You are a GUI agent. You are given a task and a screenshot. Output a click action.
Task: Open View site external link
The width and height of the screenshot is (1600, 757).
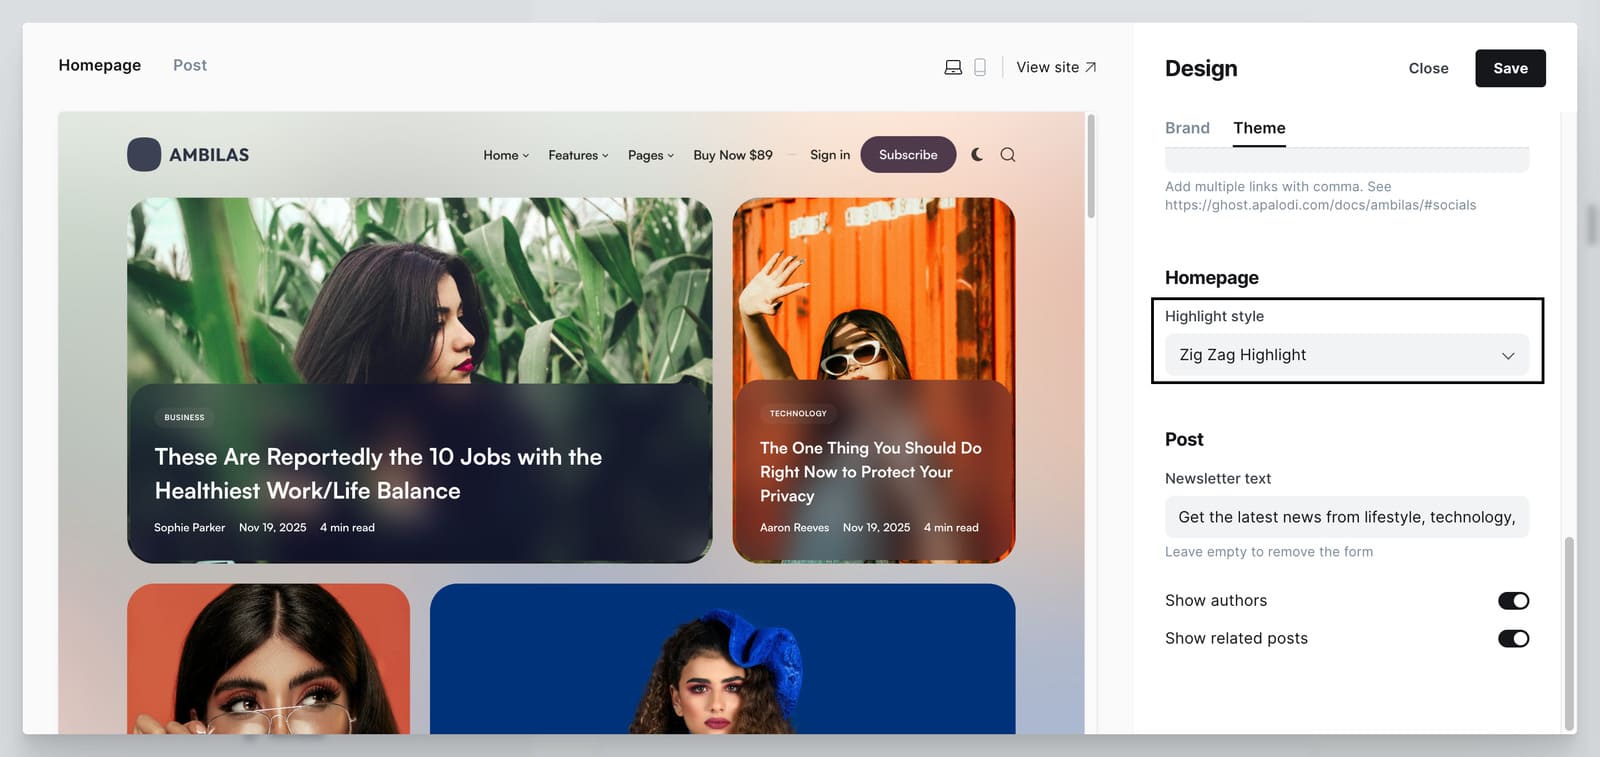point(1056,67)
